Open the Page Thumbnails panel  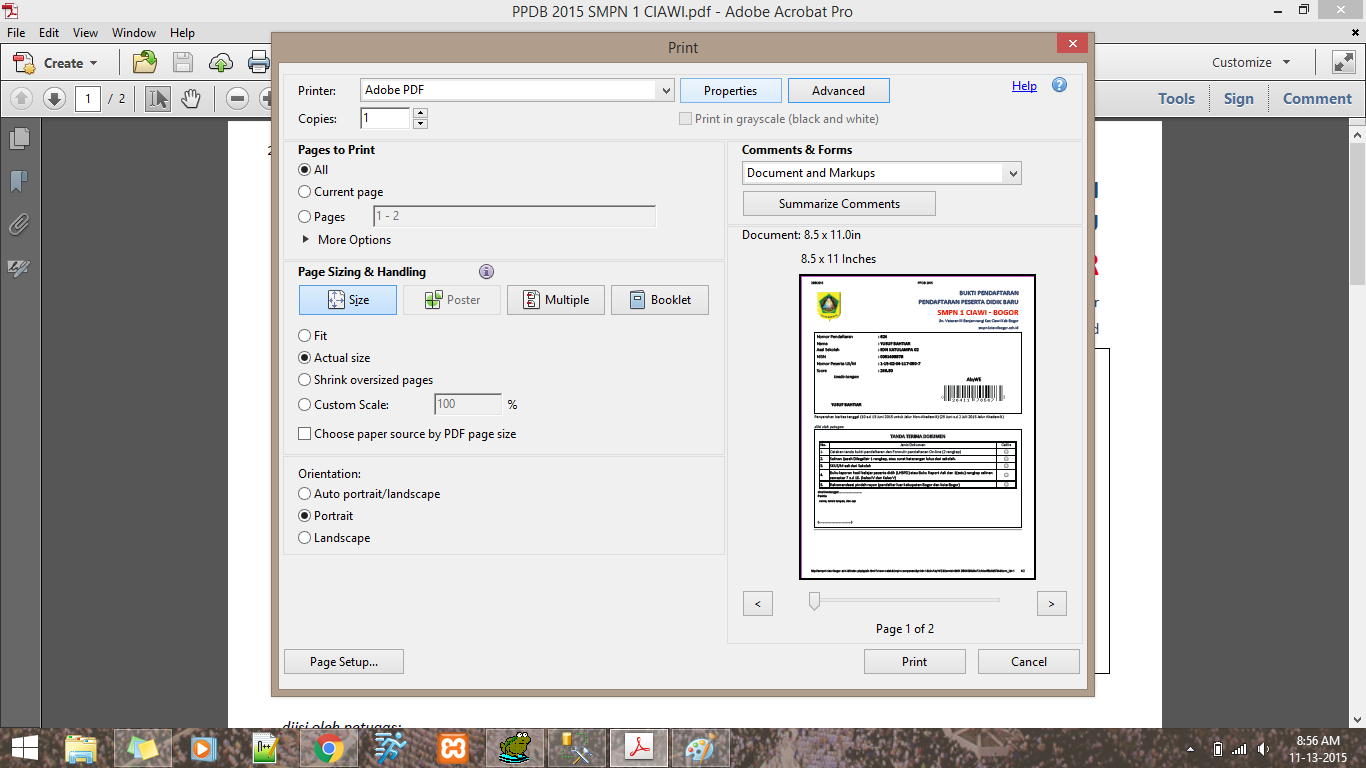click(19, 139)
